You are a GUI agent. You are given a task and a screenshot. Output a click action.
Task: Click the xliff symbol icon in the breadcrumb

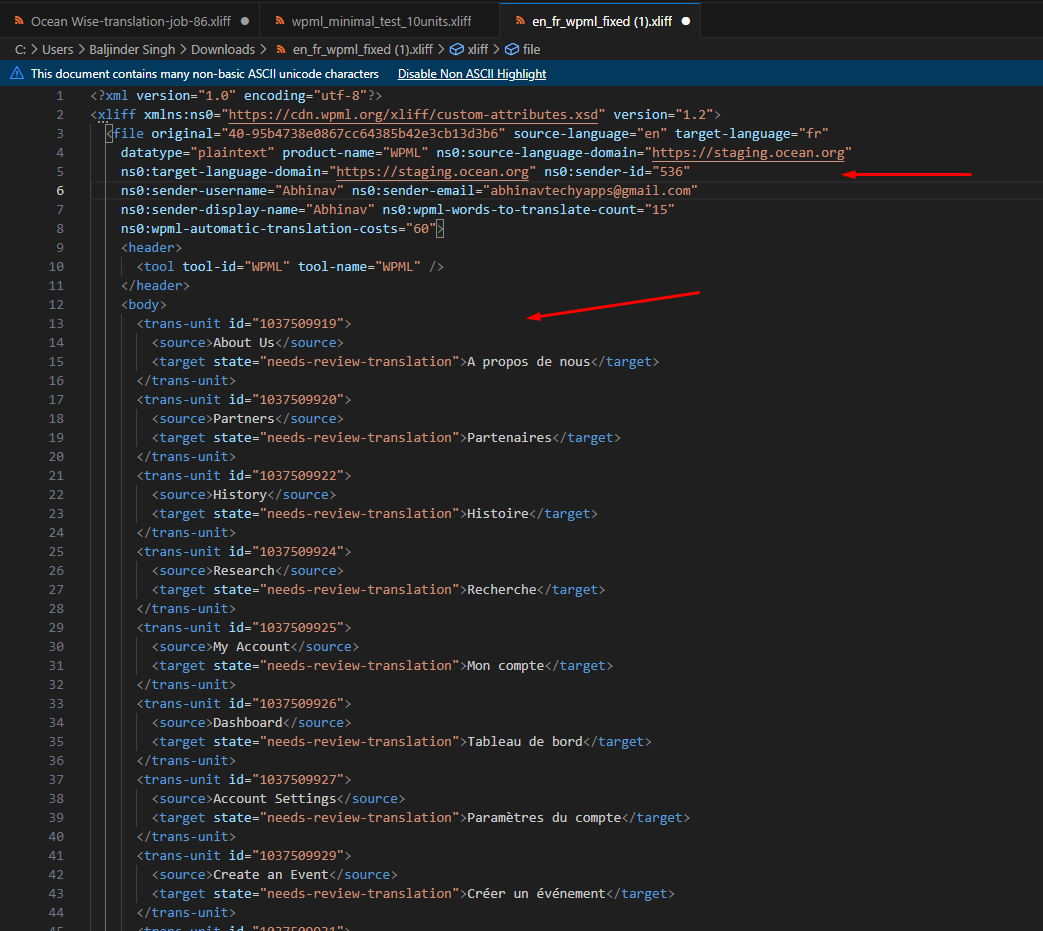coord(456,49)
